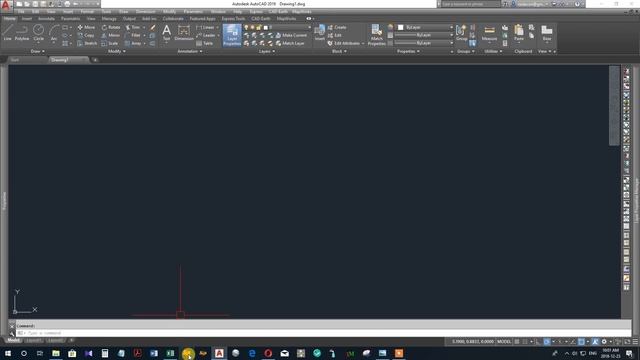This screenshot has height=360, width=640.
Task: Select the Line tool
Action: (x=7, y=33)
